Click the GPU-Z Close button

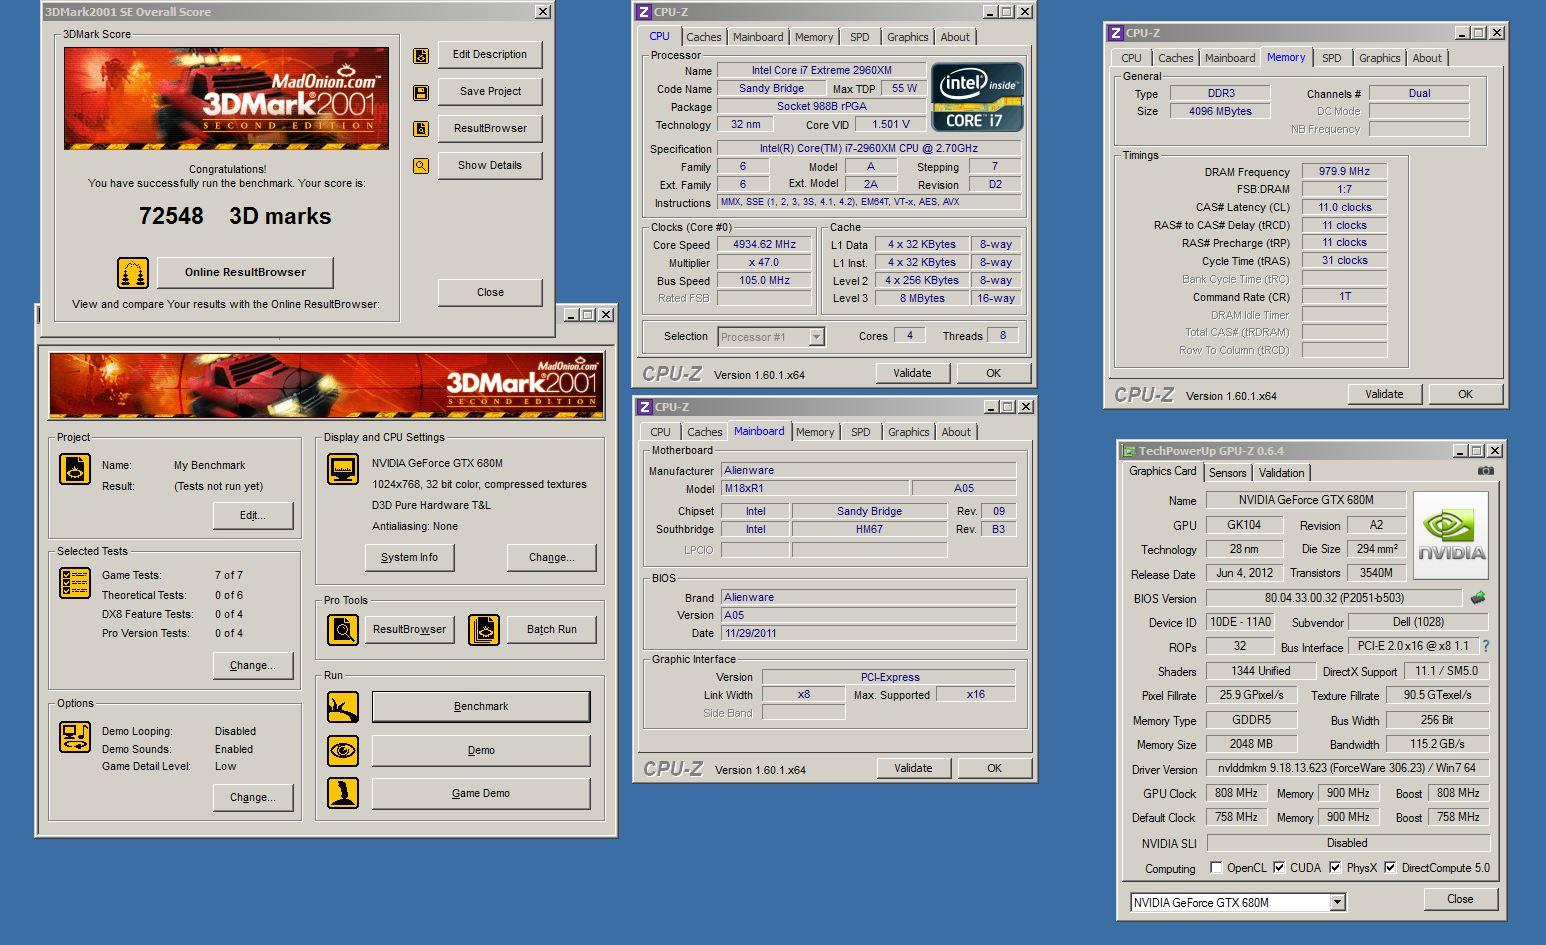pos(1460,899)
